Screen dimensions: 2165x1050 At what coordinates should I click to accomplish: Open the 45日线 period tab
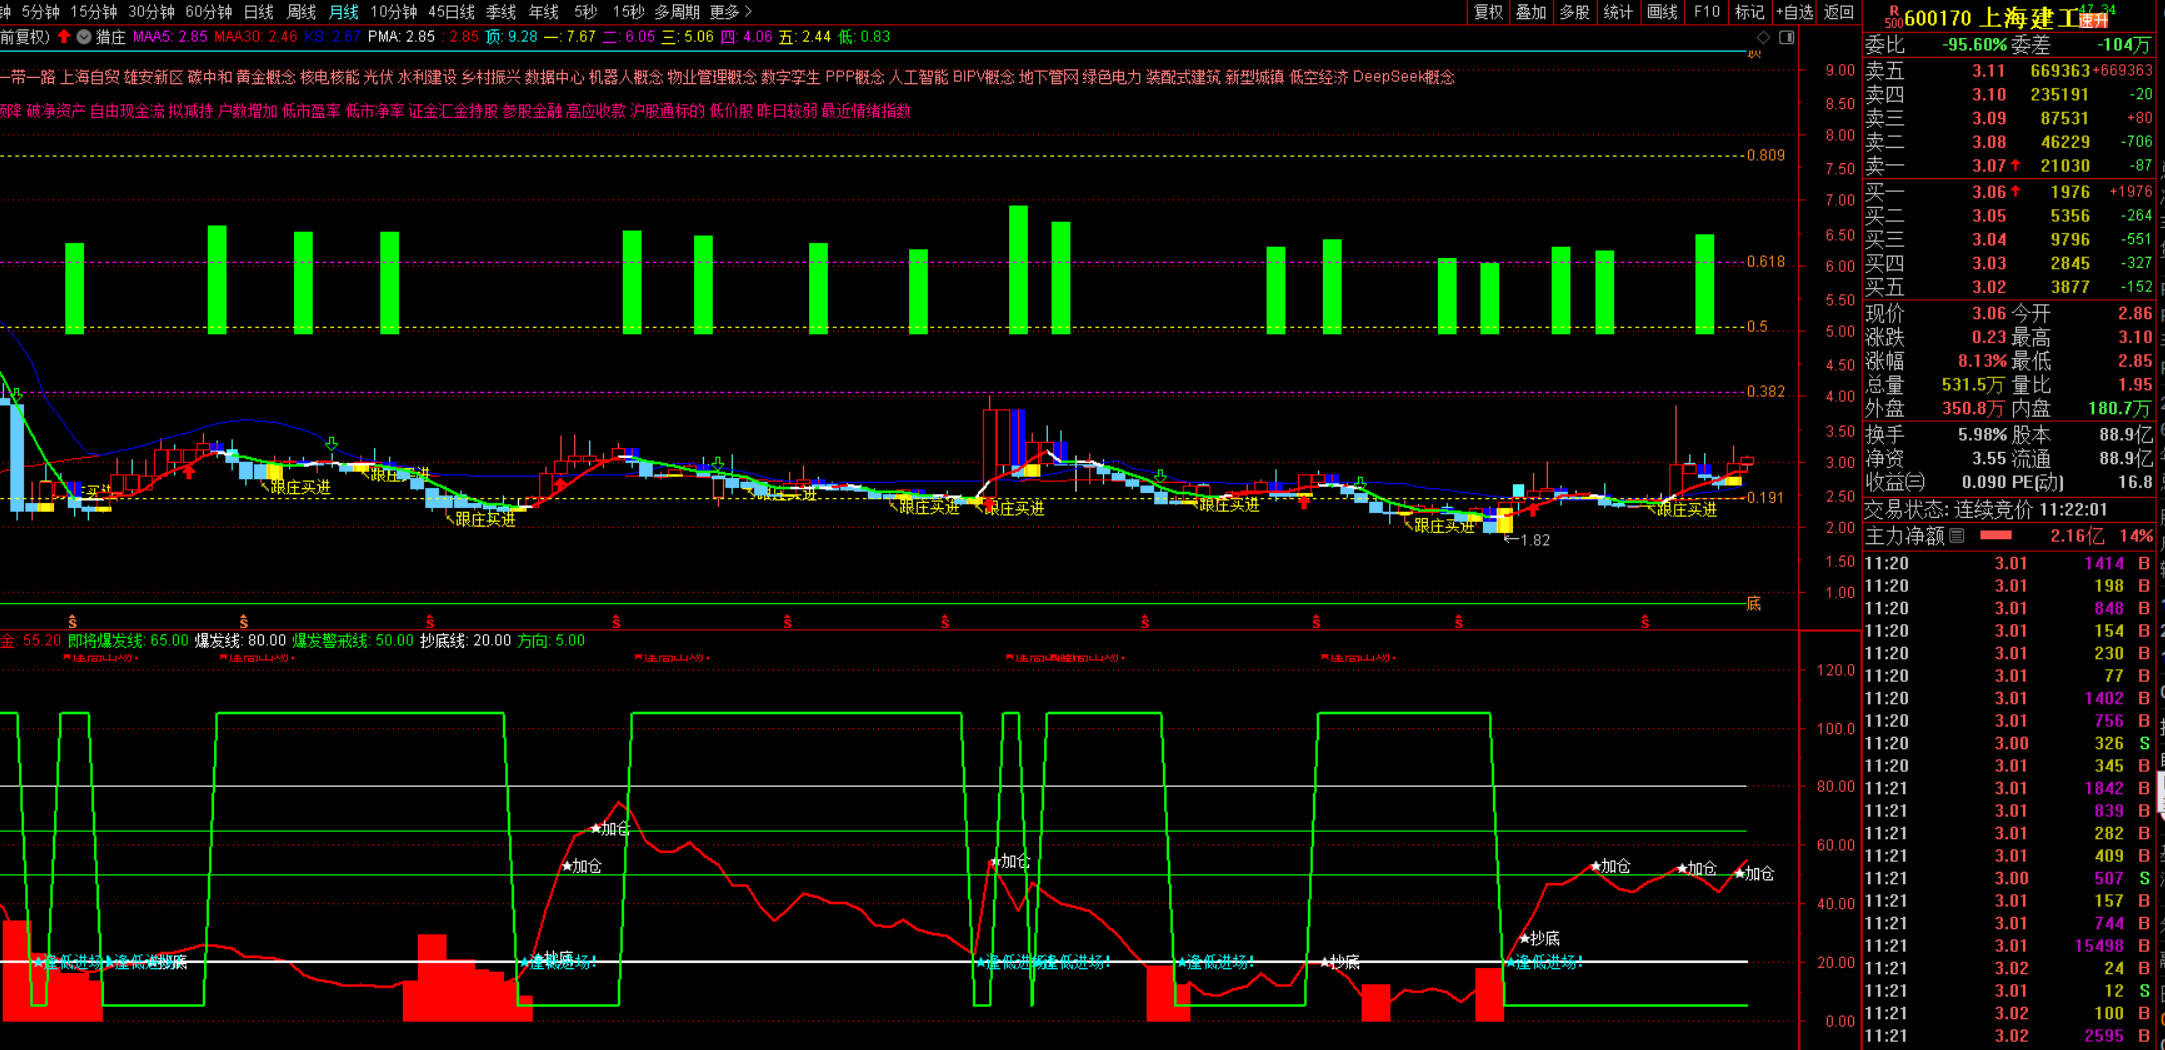pos(451,12)
